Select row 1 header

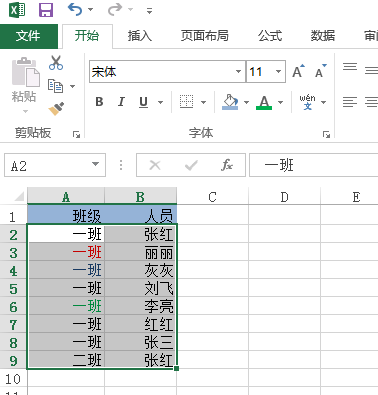click(13, 216)
